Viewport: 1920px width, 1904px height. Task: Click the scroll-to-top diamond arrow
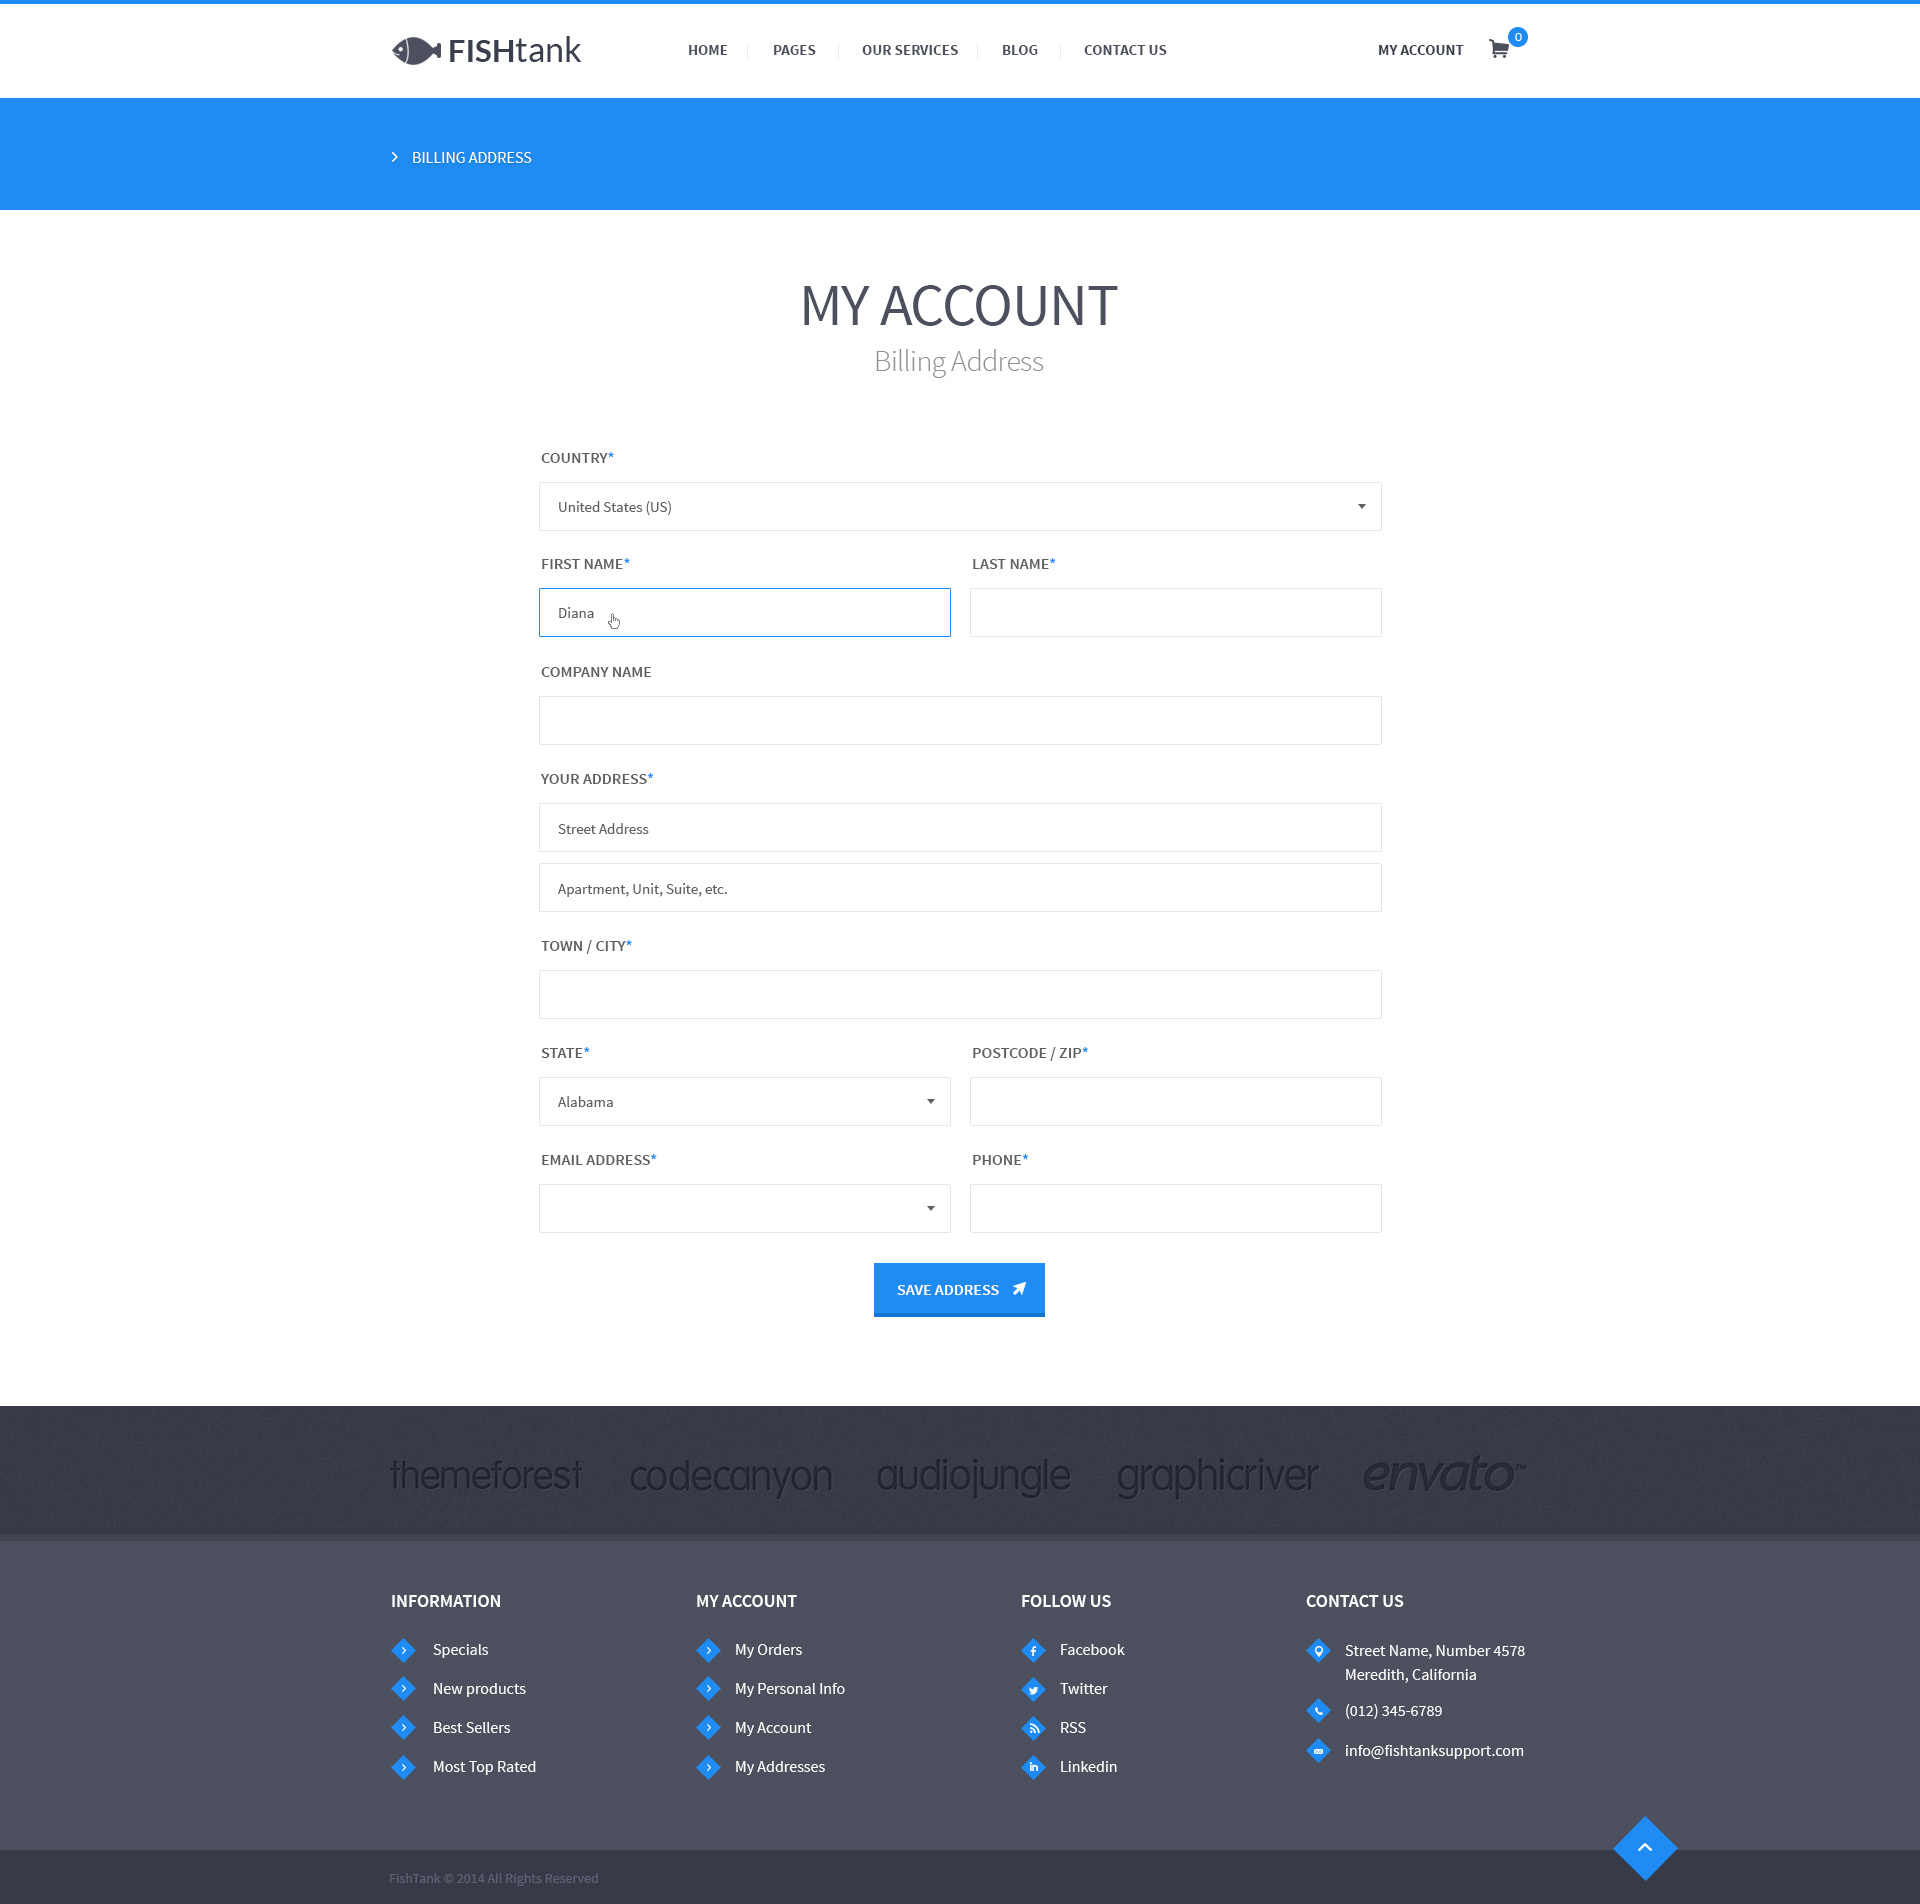[1644, 1847]
